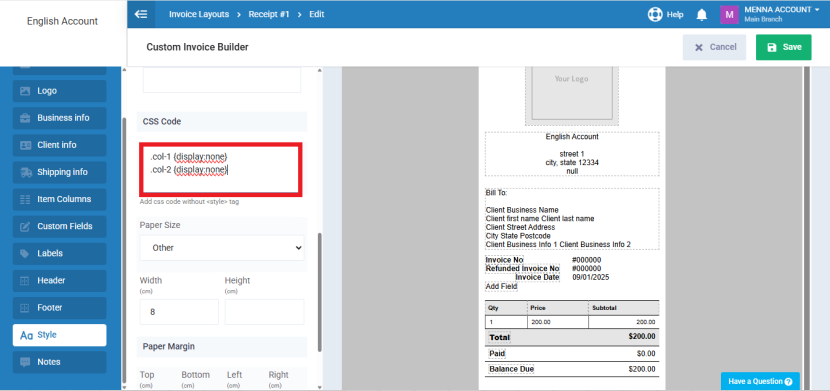Click the Price column header
Image resolution: width=830 pixels, height=391 pixels.
(x=558, y=308)
